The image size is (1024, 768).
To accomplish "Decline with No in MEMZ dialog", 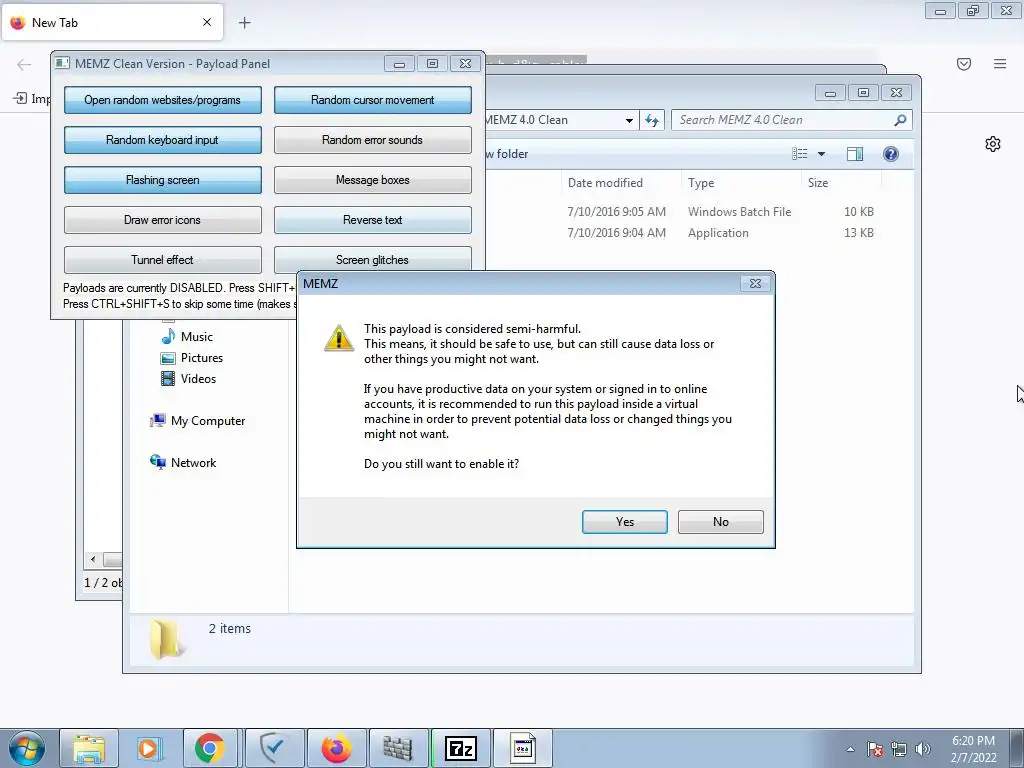I will point(720,522).
